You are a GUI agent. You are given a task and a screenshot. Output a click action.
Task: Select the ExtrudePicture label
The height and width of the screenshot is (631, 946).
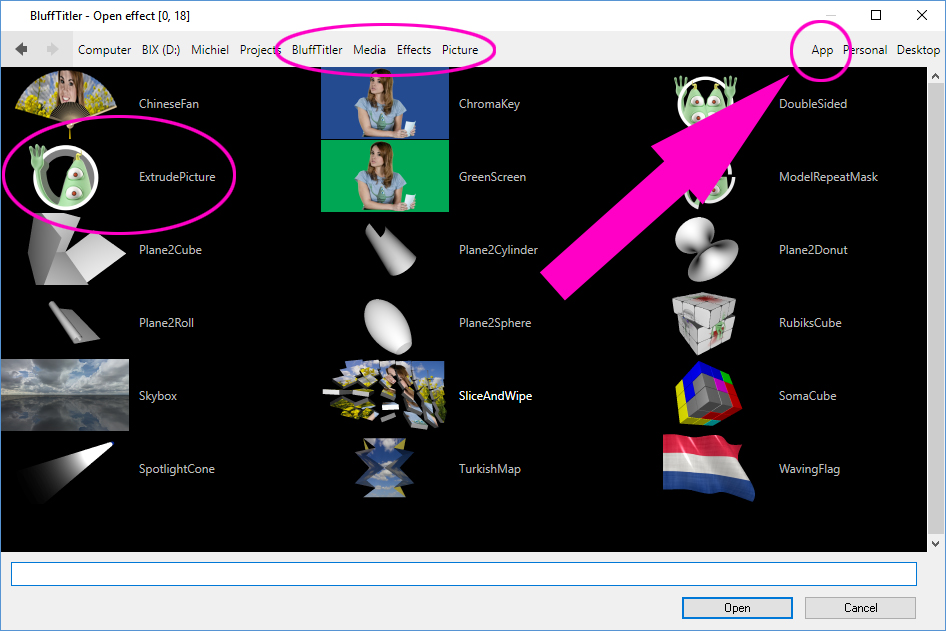click(177, 177)
